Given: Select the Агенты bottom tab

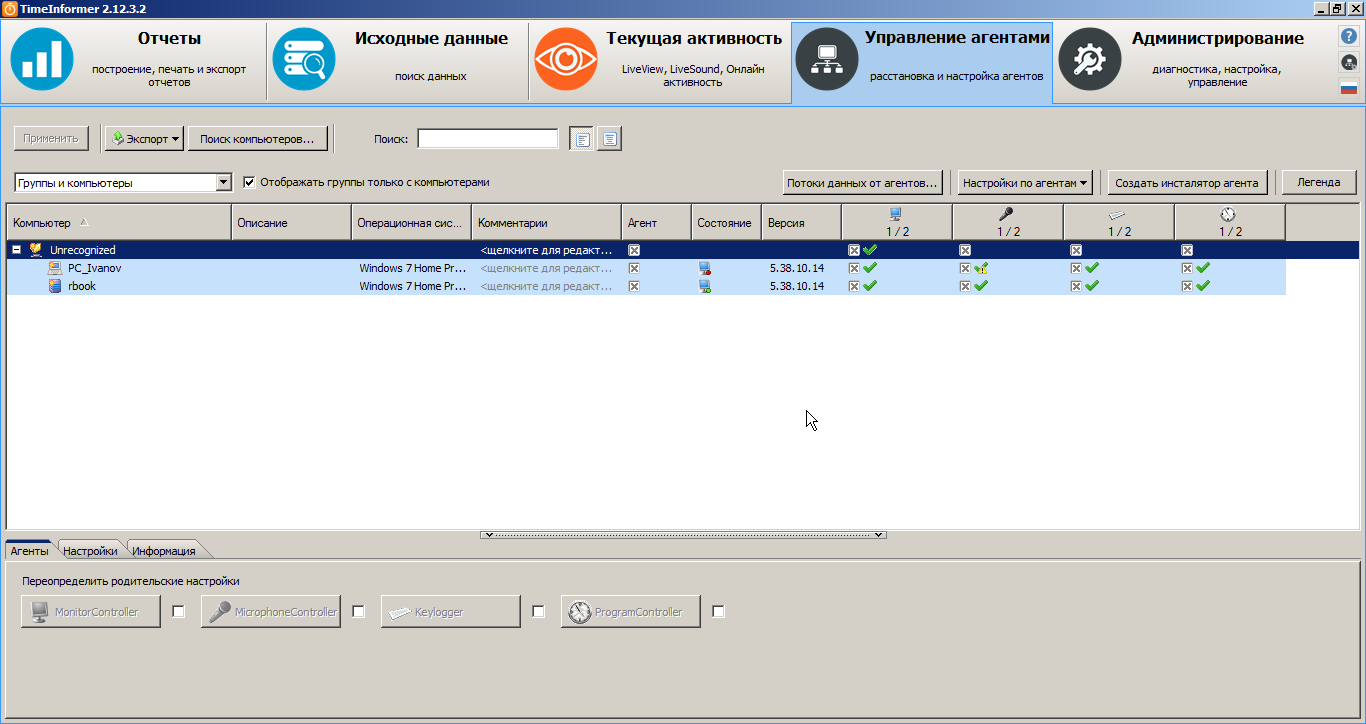Looking at the screenshot, I should pos(30,551).
